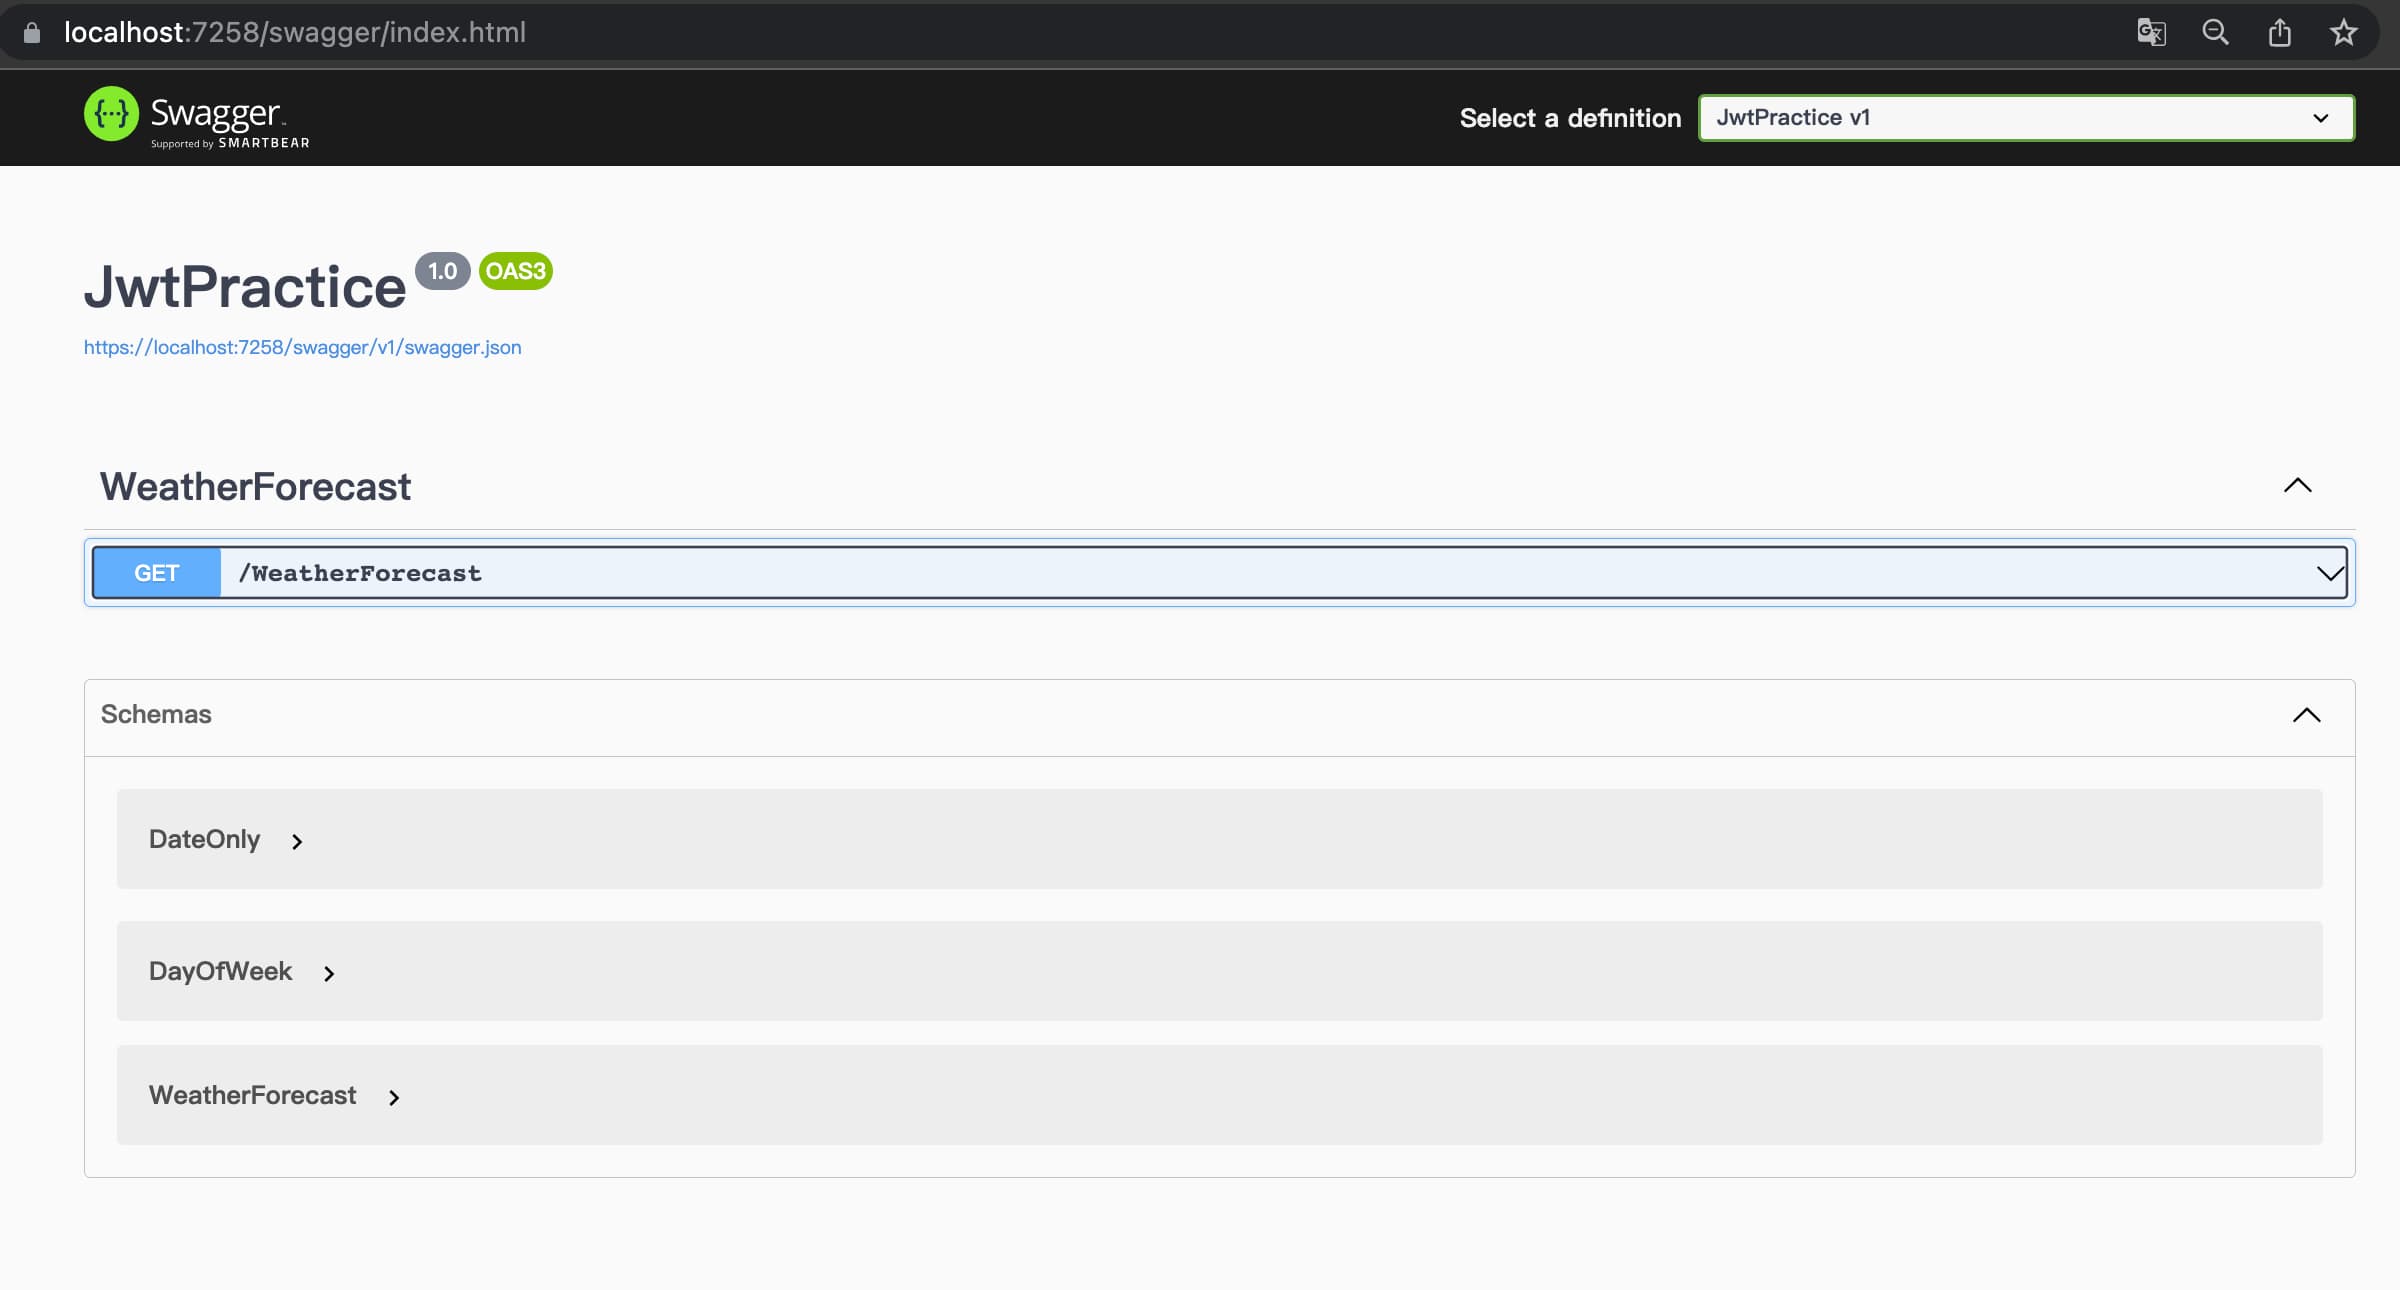Click the DateOnly schema name

pos(204,839)
